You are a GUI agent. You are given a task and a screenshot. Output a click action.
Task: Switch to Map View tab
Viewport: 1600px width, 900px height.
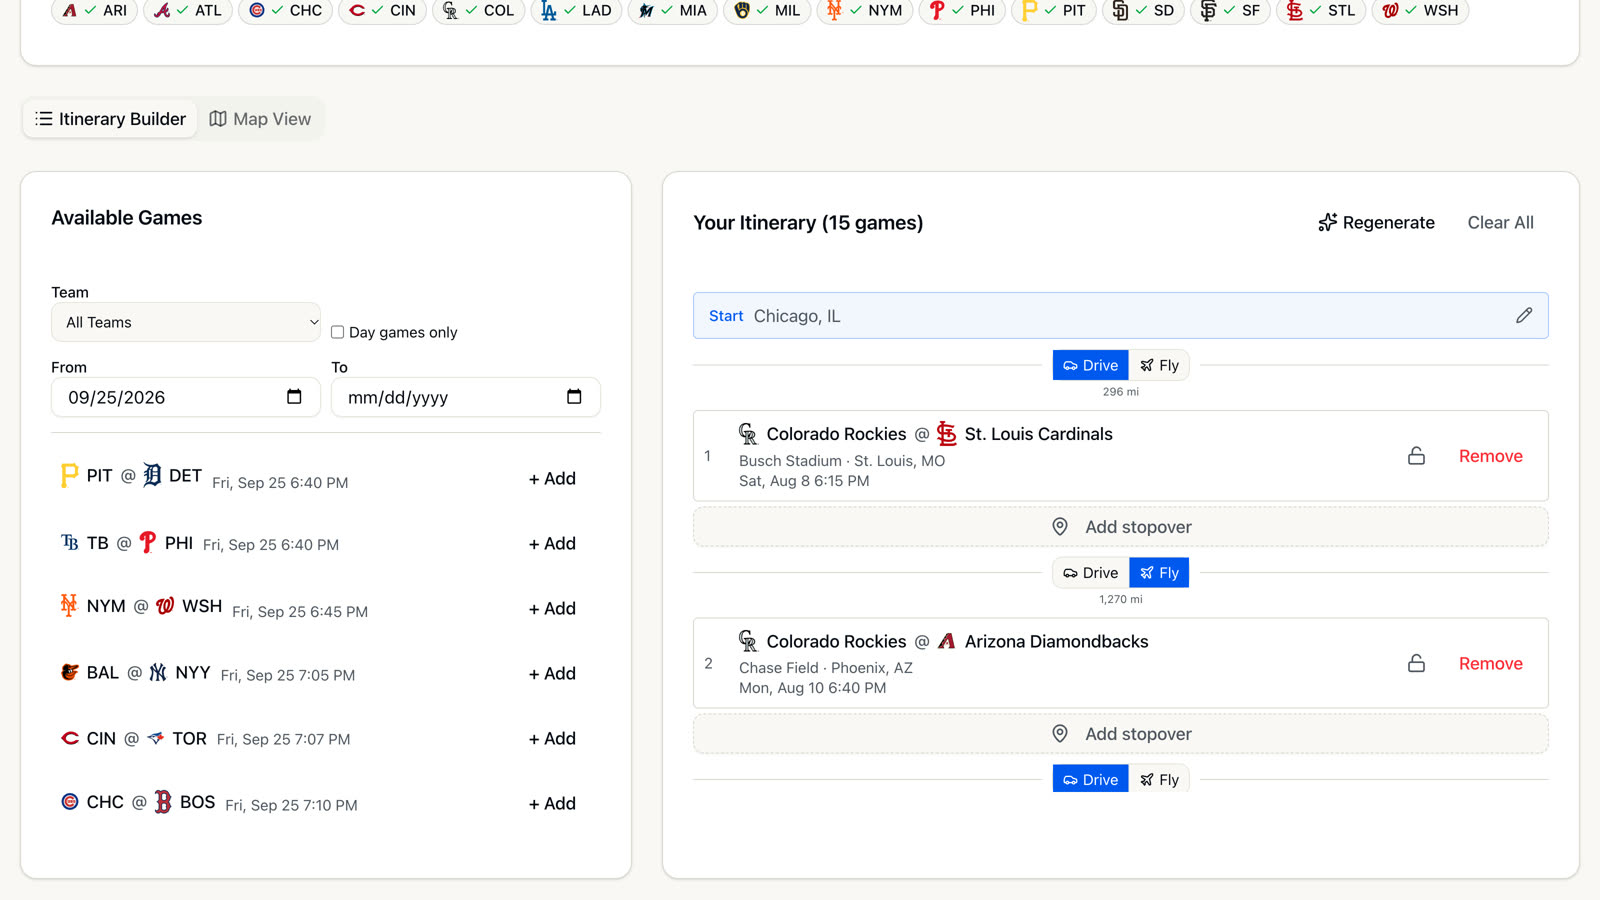click(260, 119)
